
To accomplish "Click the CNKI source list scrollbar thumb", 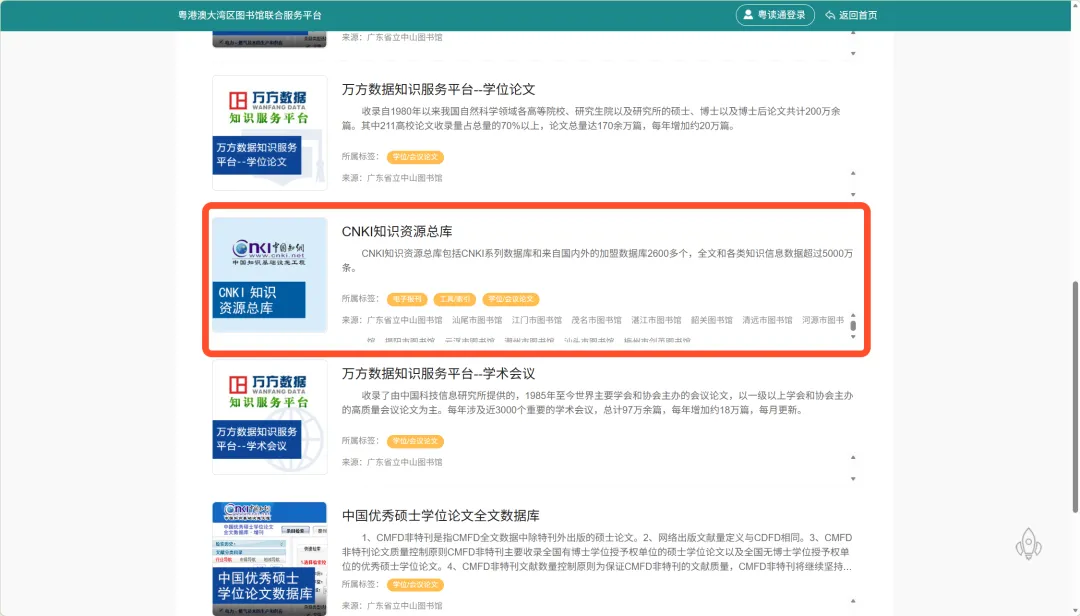I will [x=853, y=325].
